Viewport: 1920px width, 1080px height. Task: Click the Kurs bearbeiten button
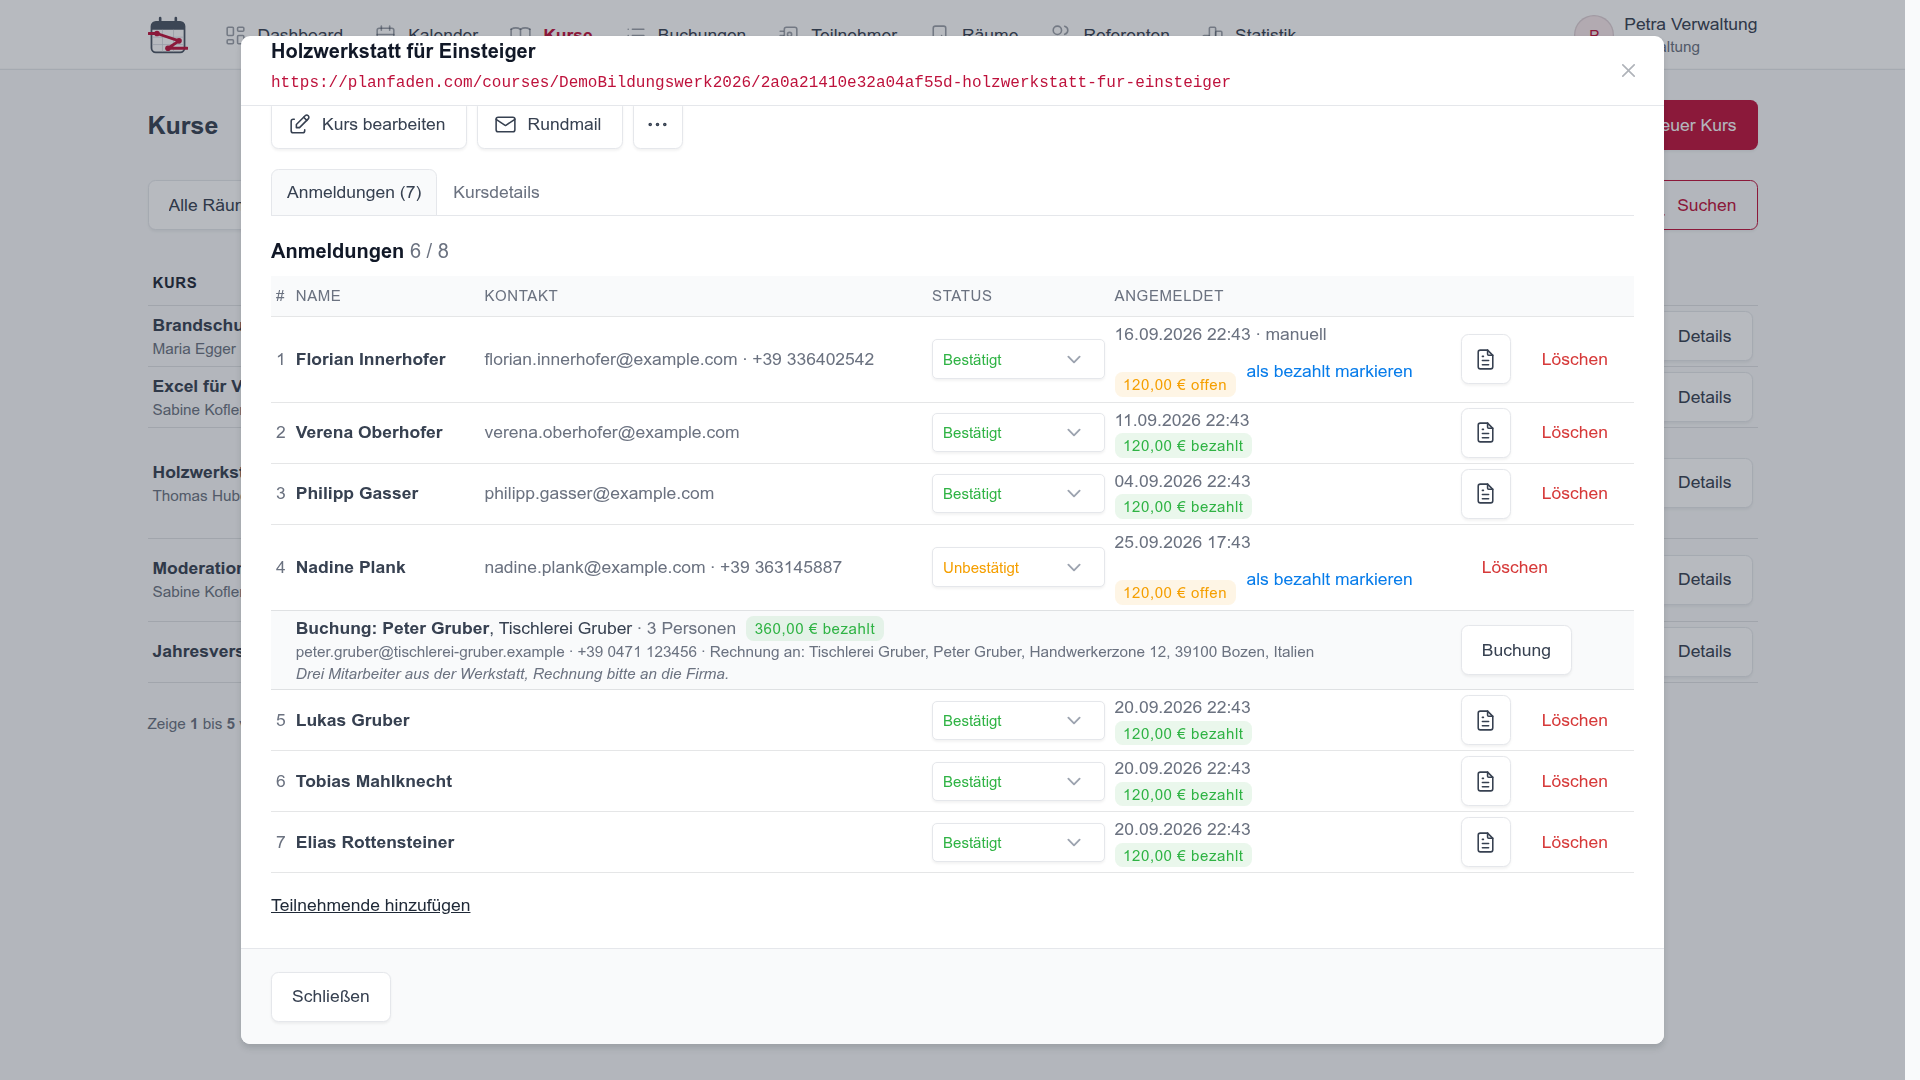click(x=368, y=125)
